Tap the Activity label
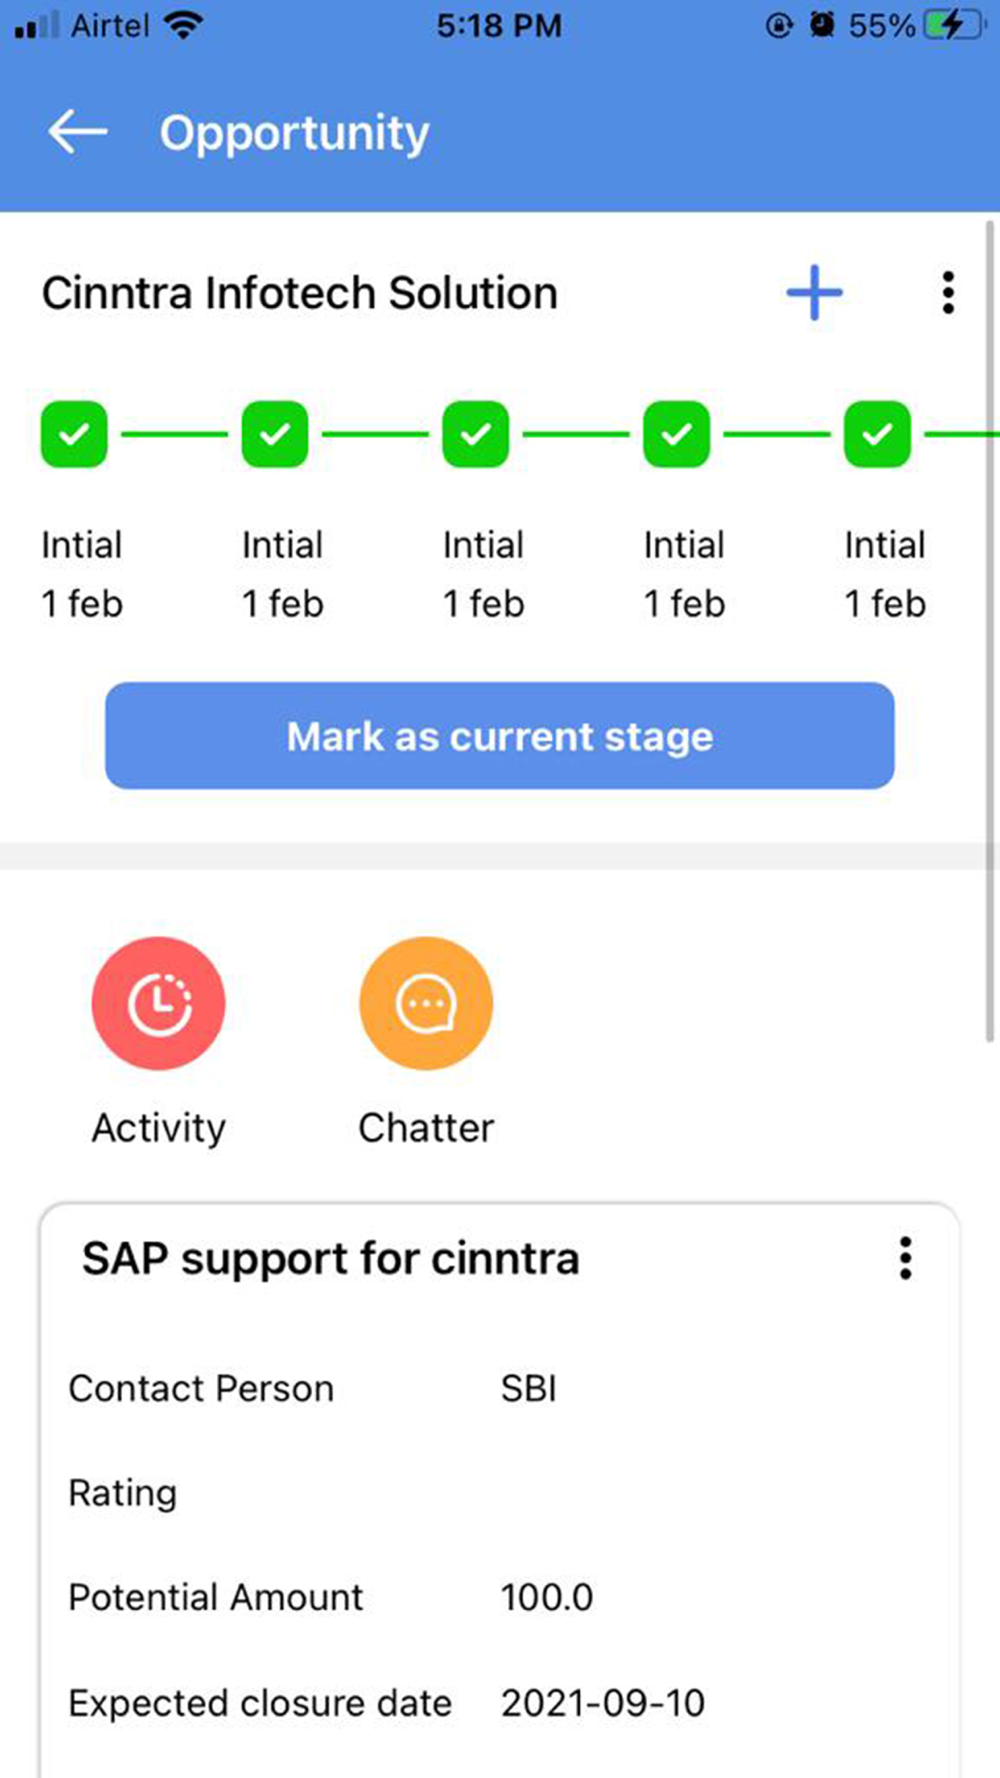This screenshot has height=1778, width=1000. pyautogui.click(x=158, y=1128)
